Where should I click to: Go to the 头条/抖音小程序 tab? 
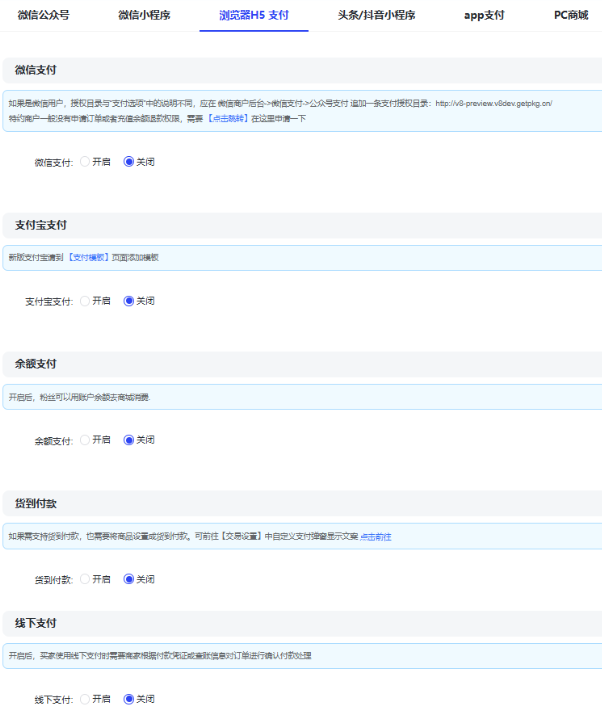[x=376, y=15]
